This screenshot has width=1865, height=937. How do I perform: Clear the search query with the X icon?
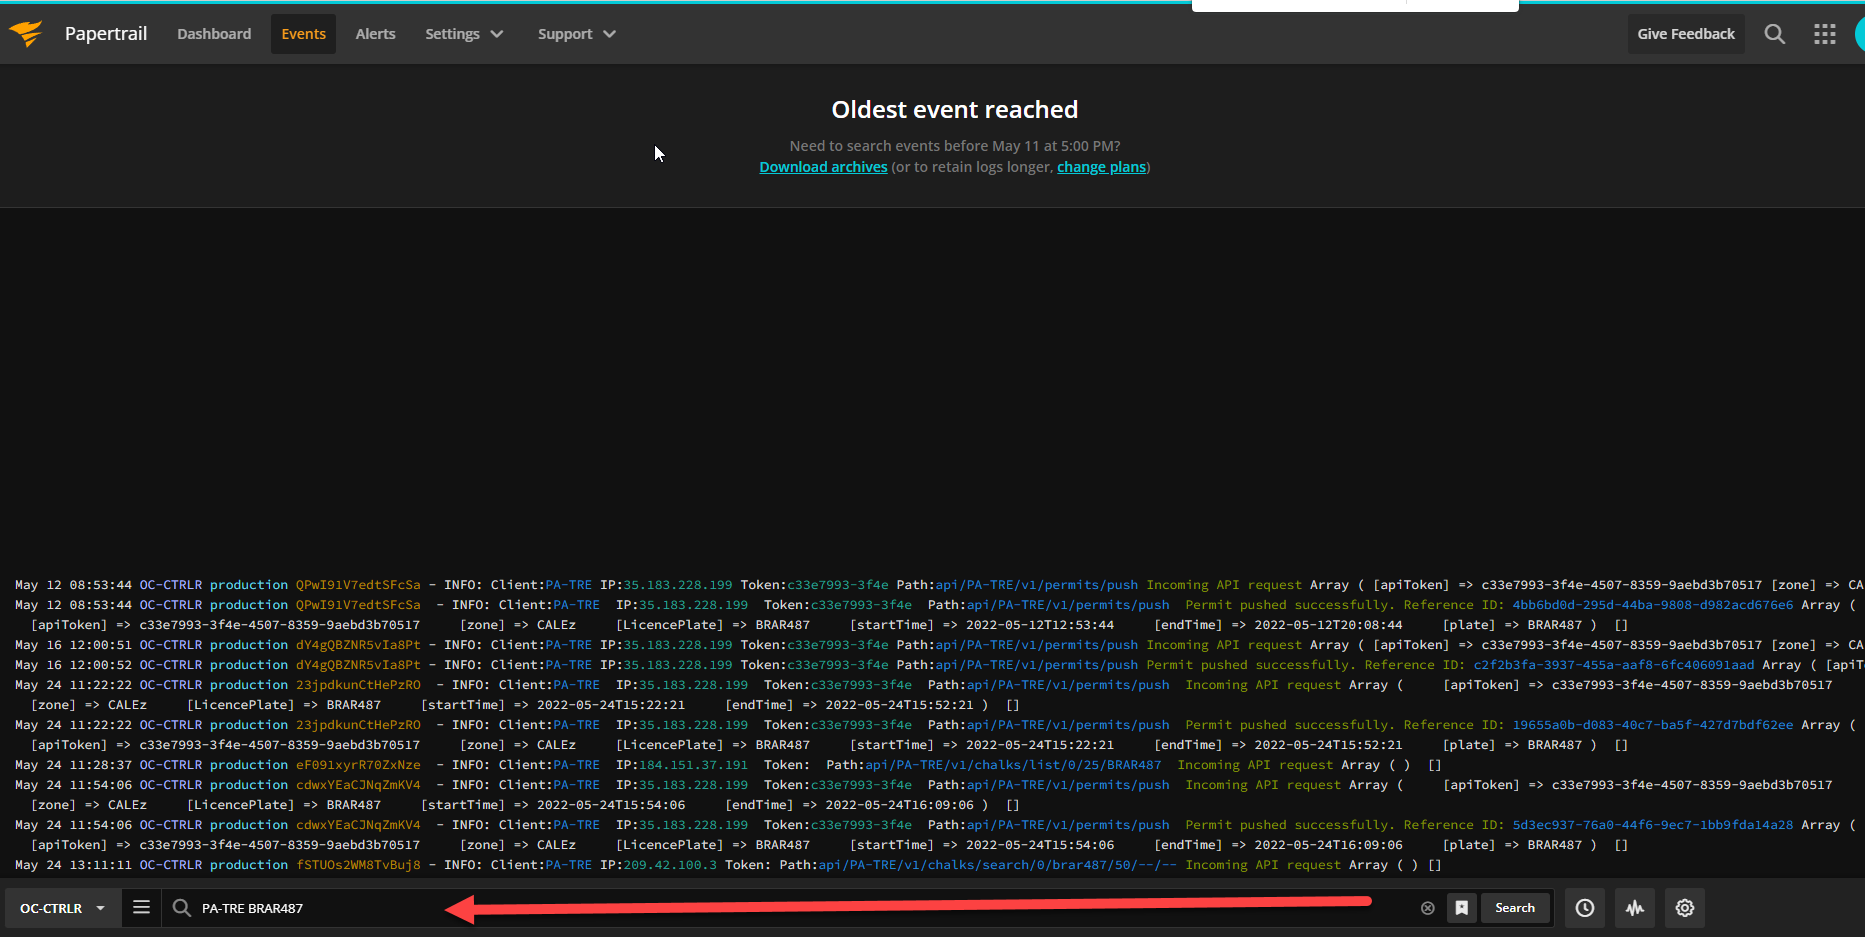pos(1427,908)
